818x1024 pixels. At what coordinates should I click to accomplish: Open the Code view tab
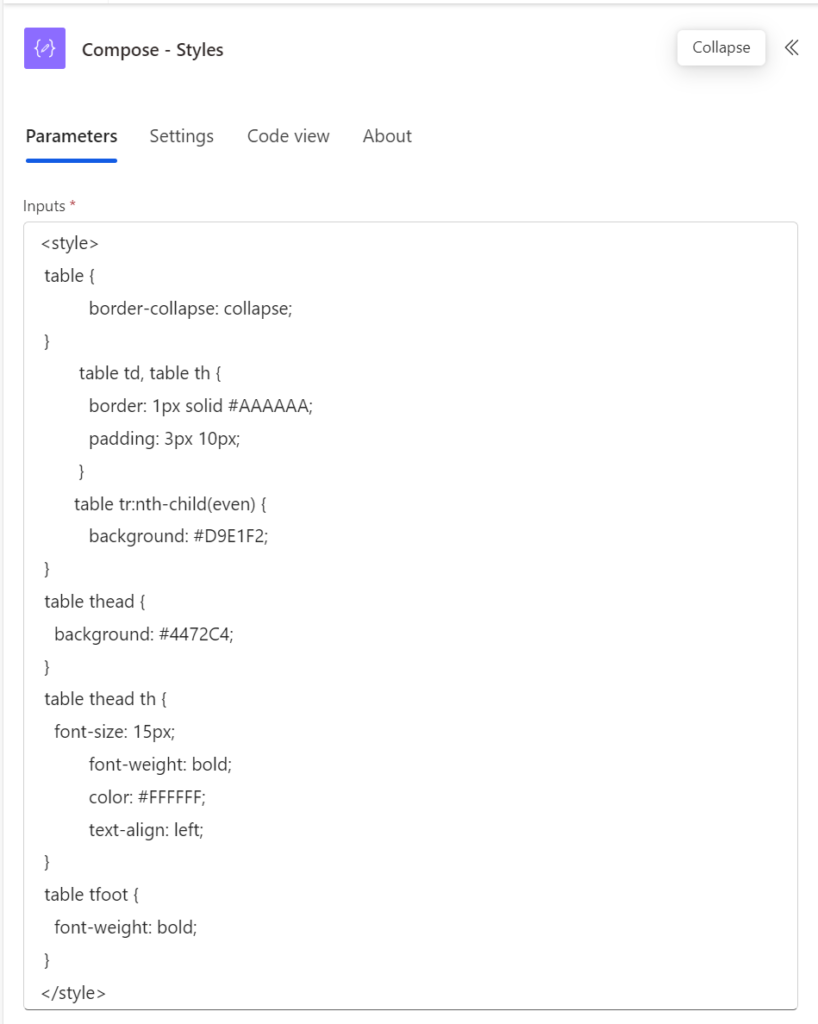(x=288, y=136)
